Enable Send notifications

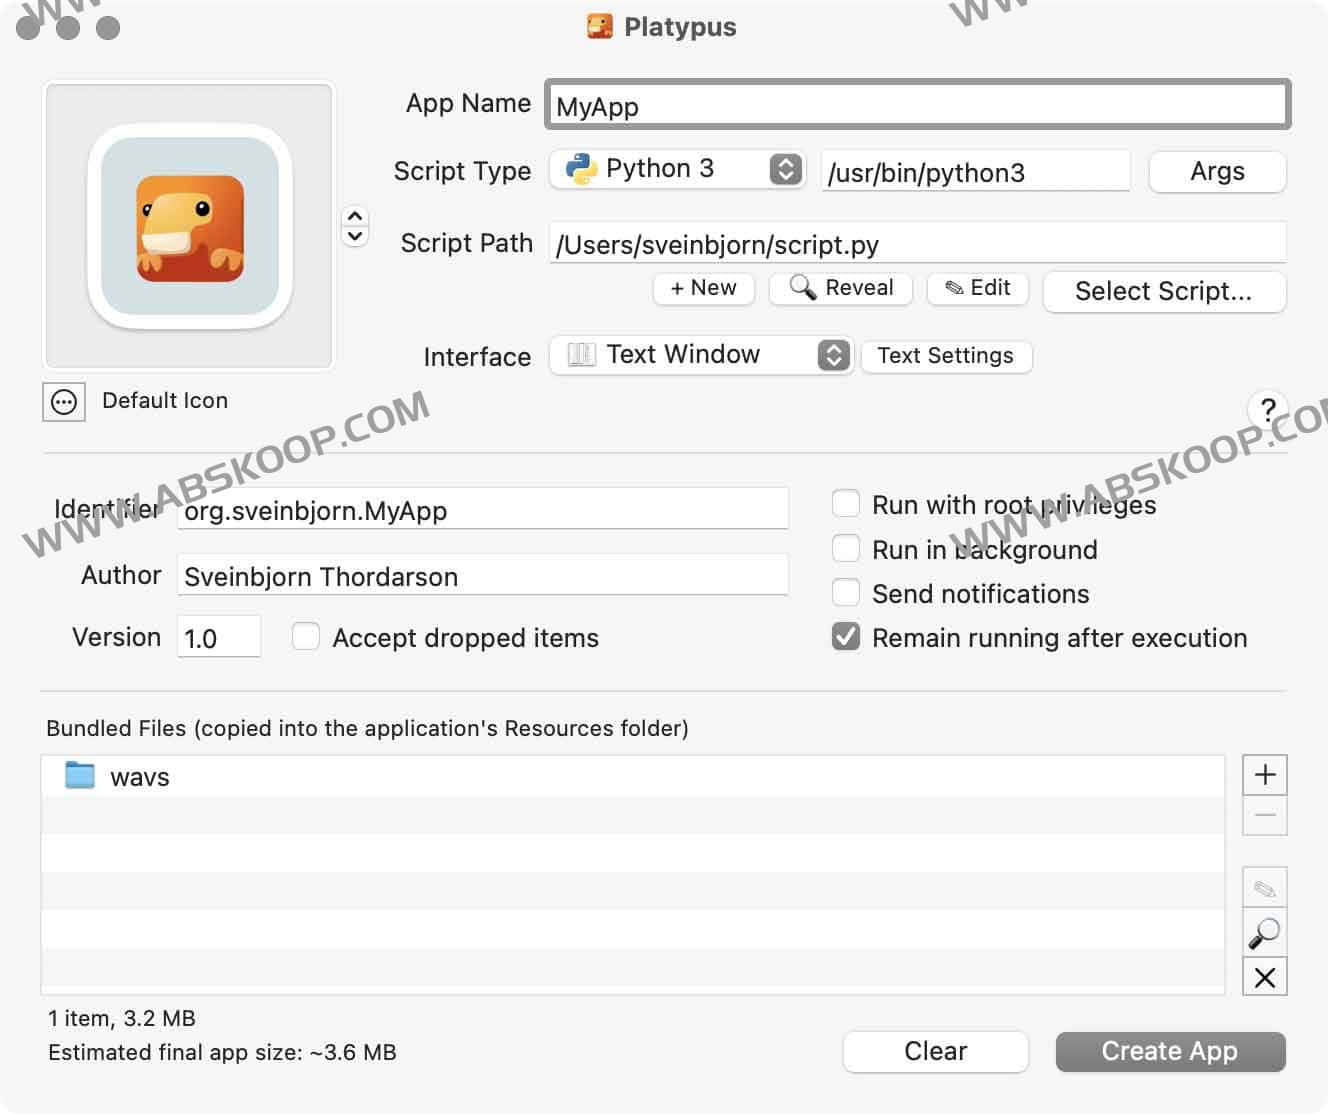[x=846, y=592]
